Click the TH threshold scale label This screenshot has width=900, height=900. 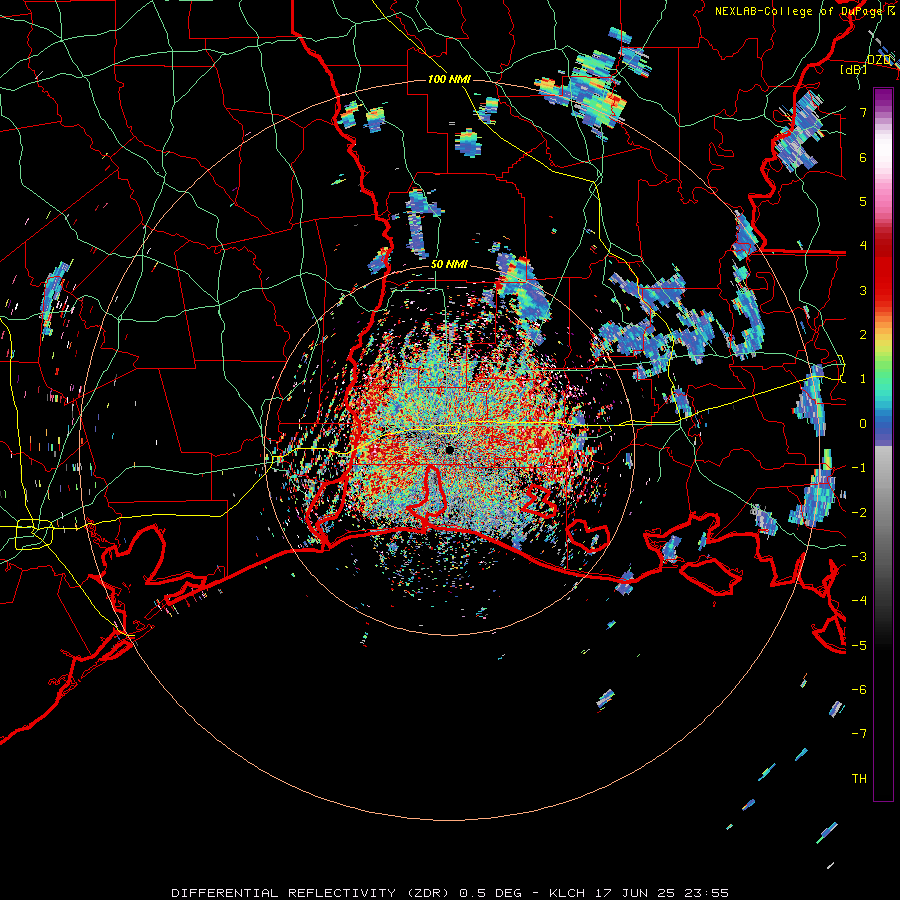(x=859, y=779)
